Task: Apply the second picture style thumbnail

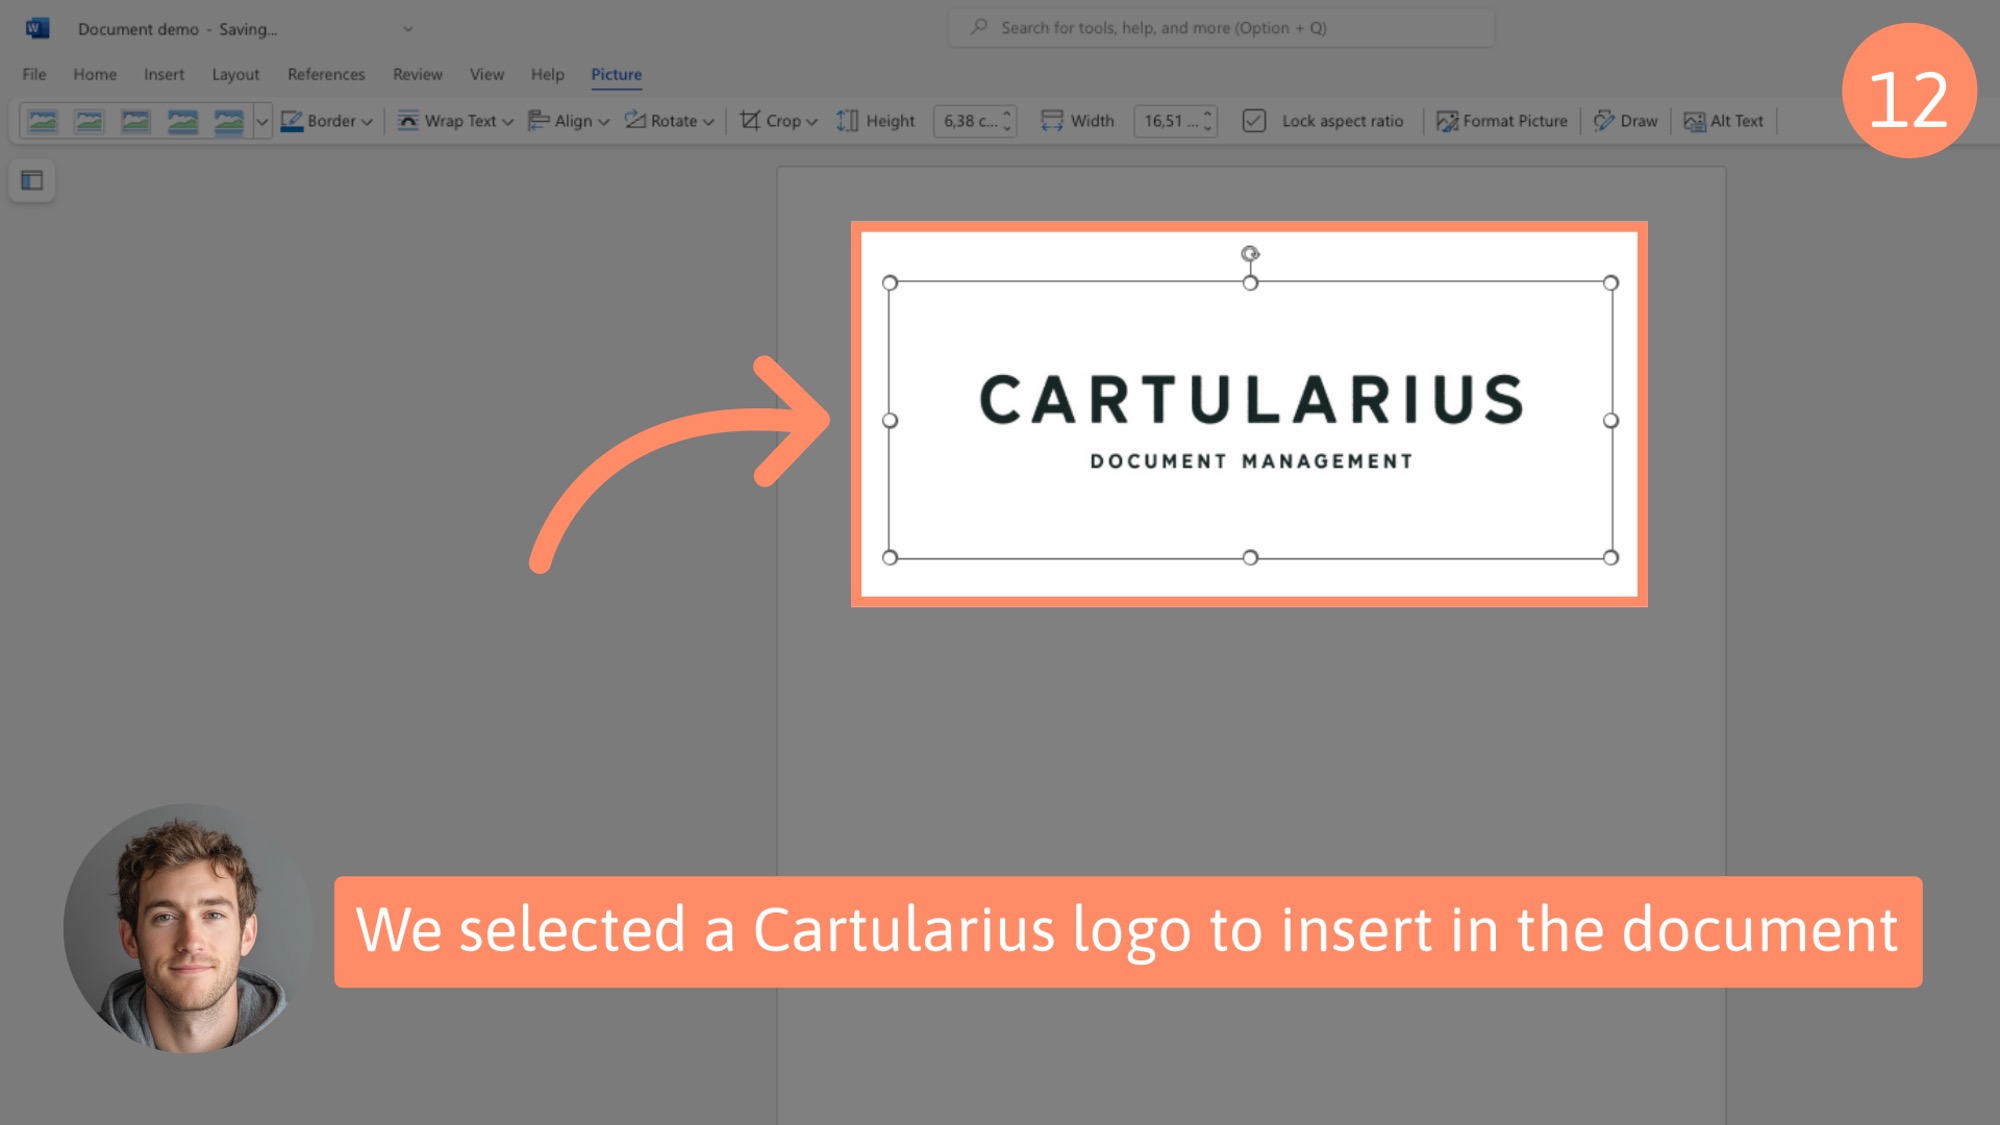Action: coord(89,121)
